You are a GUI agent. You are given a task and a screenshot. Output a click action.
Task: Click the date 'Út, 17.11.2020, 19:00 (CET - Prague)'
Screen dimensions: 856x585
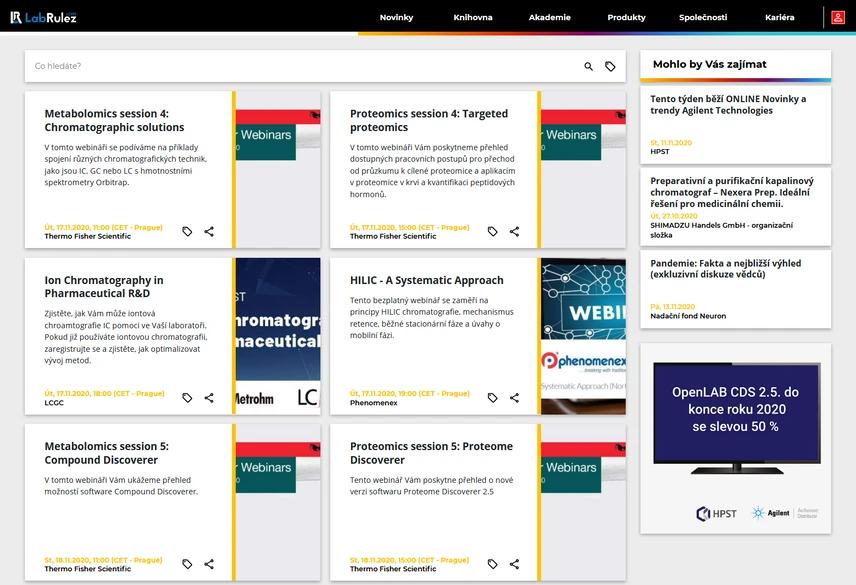pos(409,393)
